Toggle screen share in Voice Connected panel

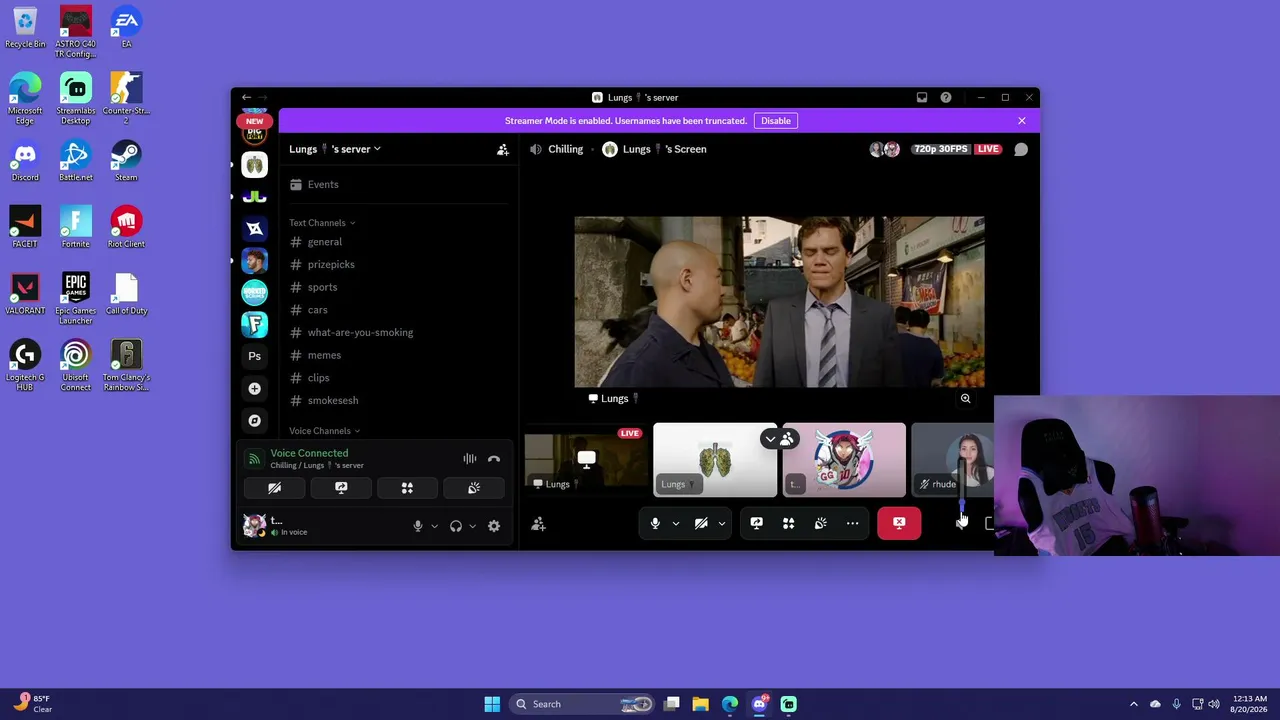(341, 488)
